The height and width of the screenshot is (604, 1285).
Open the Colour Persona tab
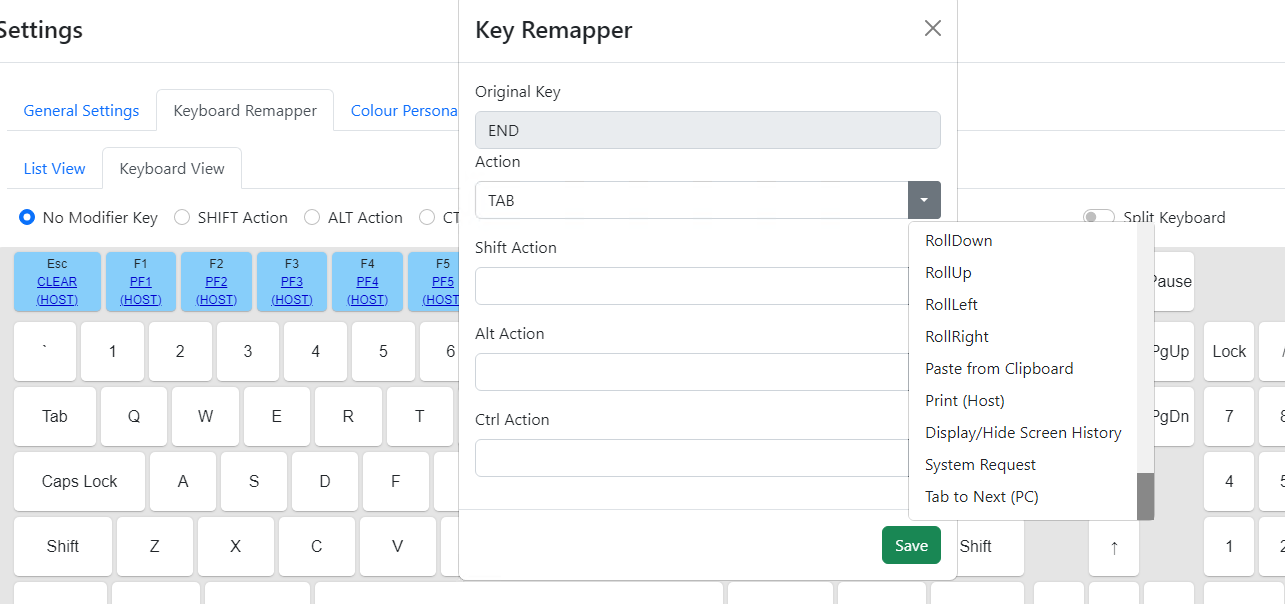point(404,110)
